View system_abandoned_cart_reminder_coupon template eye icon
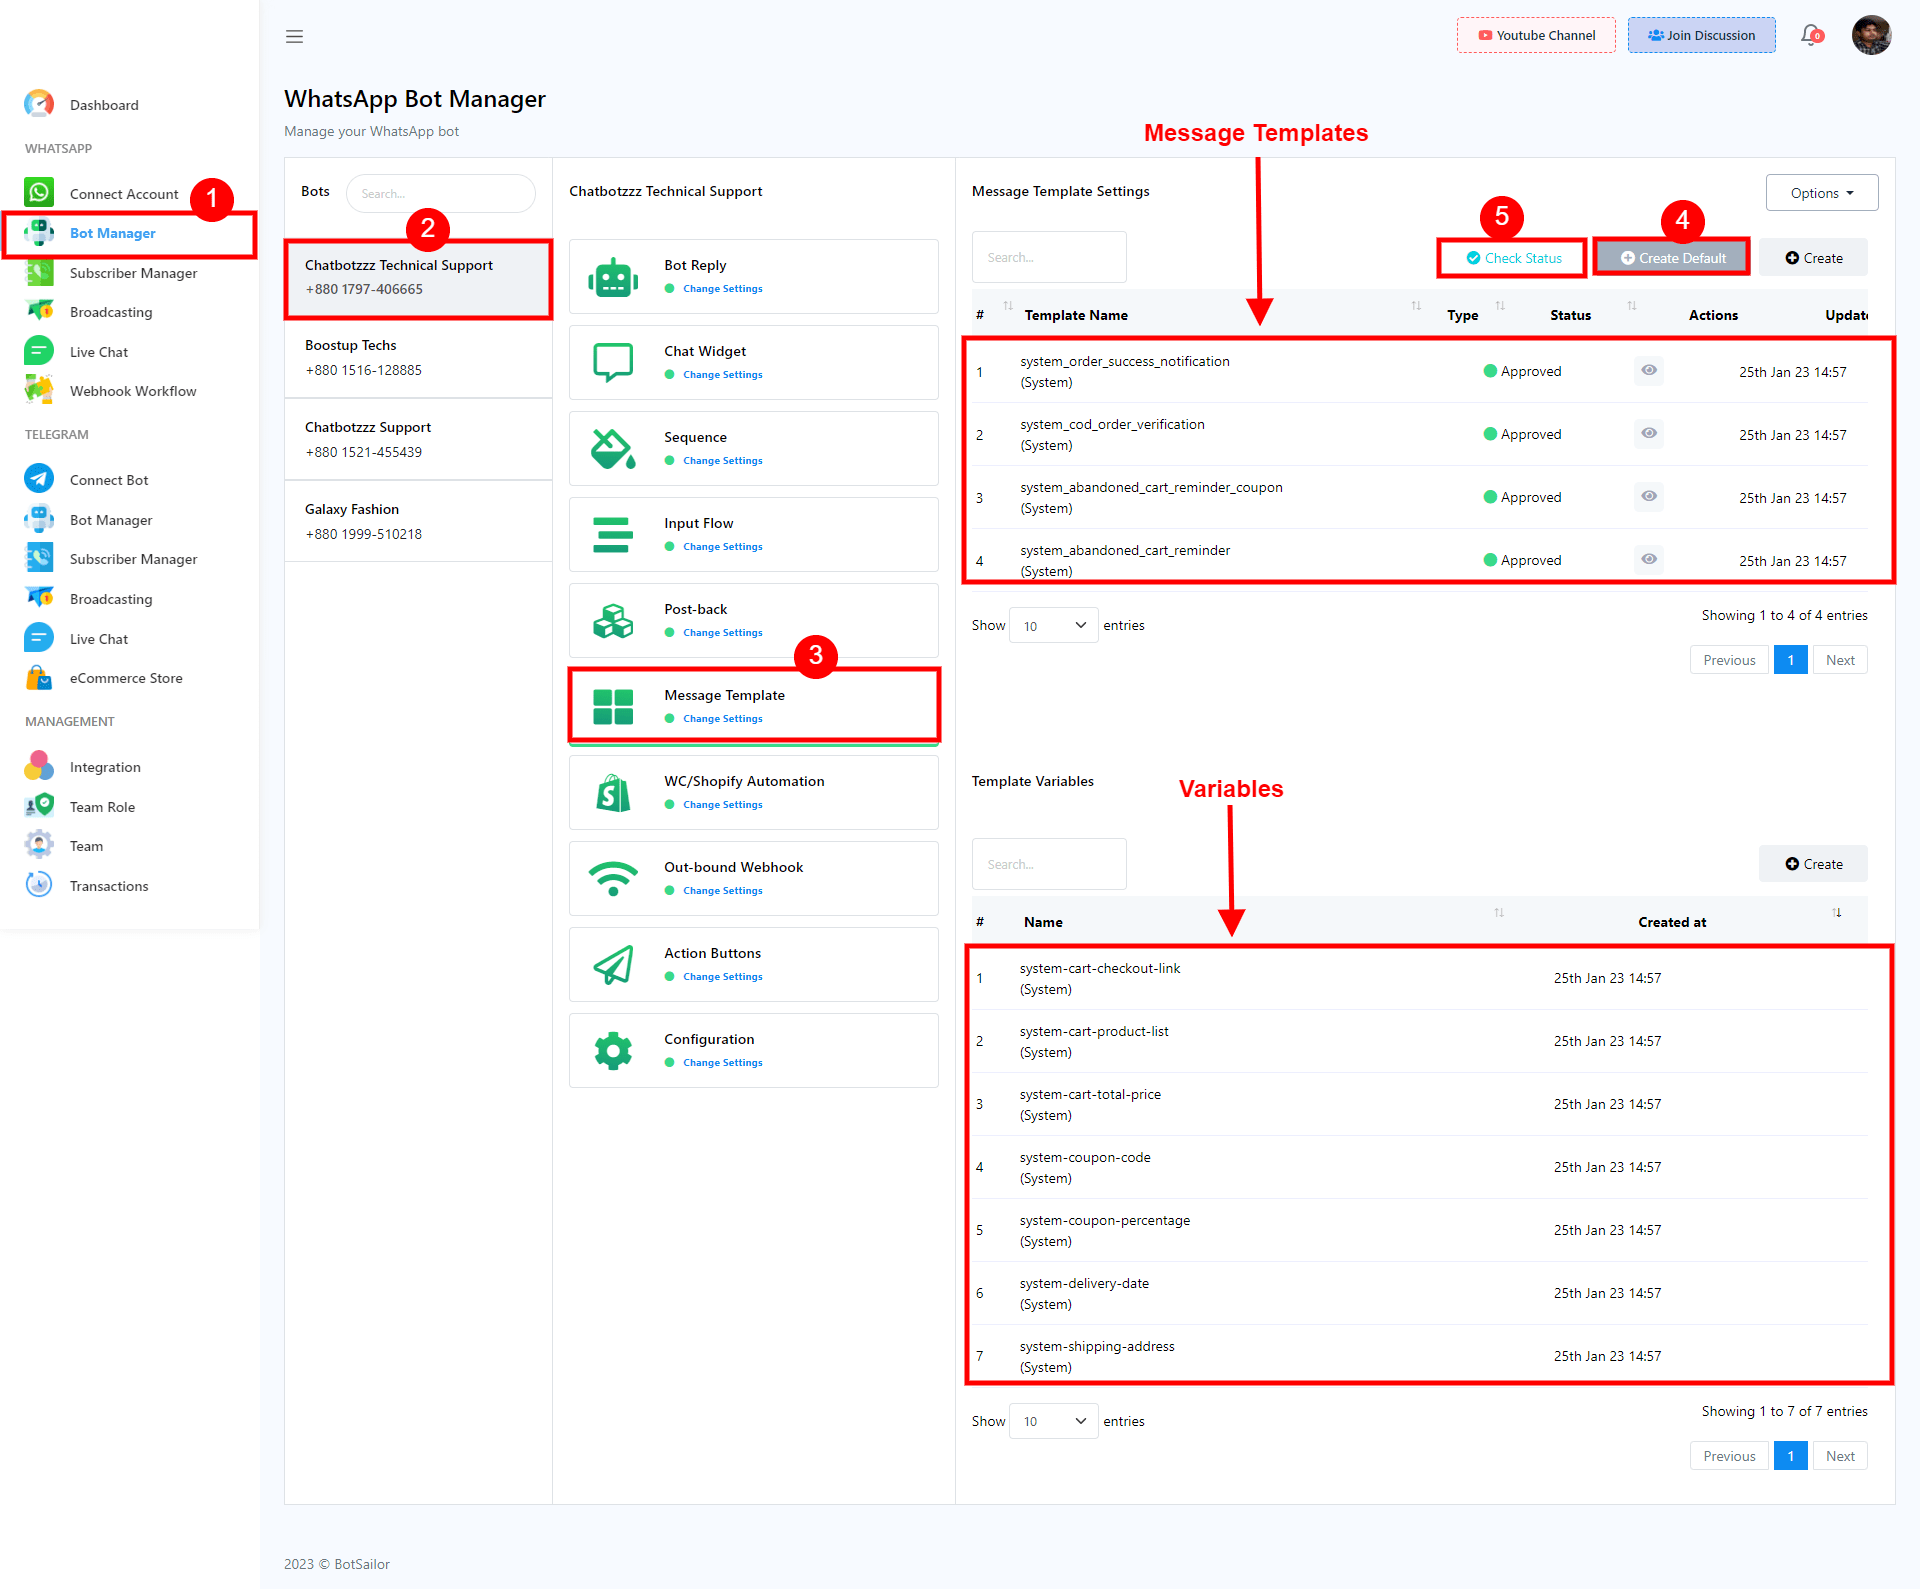The height and width of the screenshot is (1590, 1920). coord(1649,496)
